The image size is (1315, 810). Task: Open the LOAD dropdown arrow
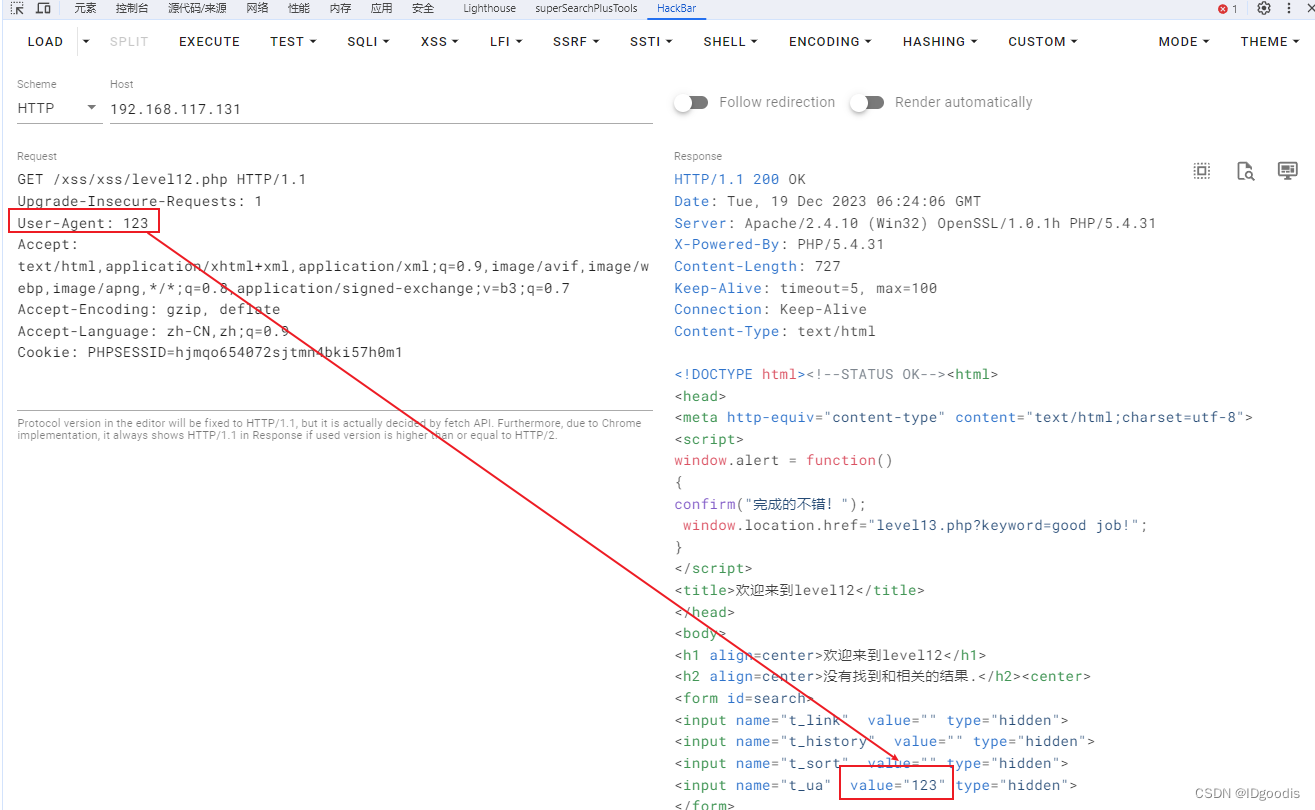pos(86,42)
